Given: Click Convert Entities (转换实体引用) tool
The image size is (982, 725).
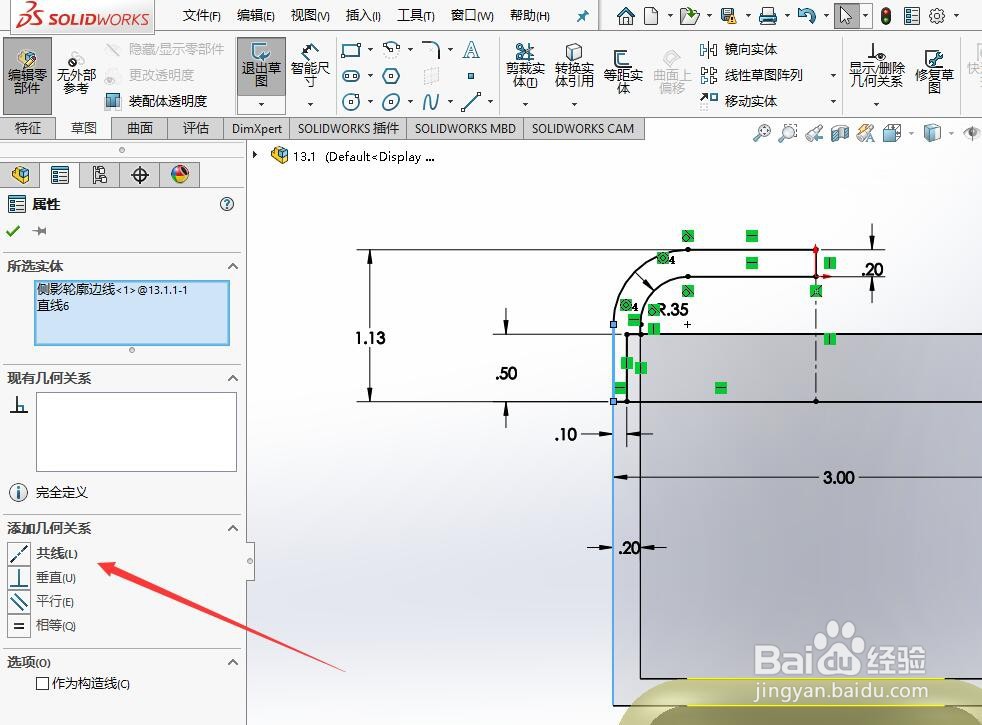Looking at the screenshot, I should (574, 67).
